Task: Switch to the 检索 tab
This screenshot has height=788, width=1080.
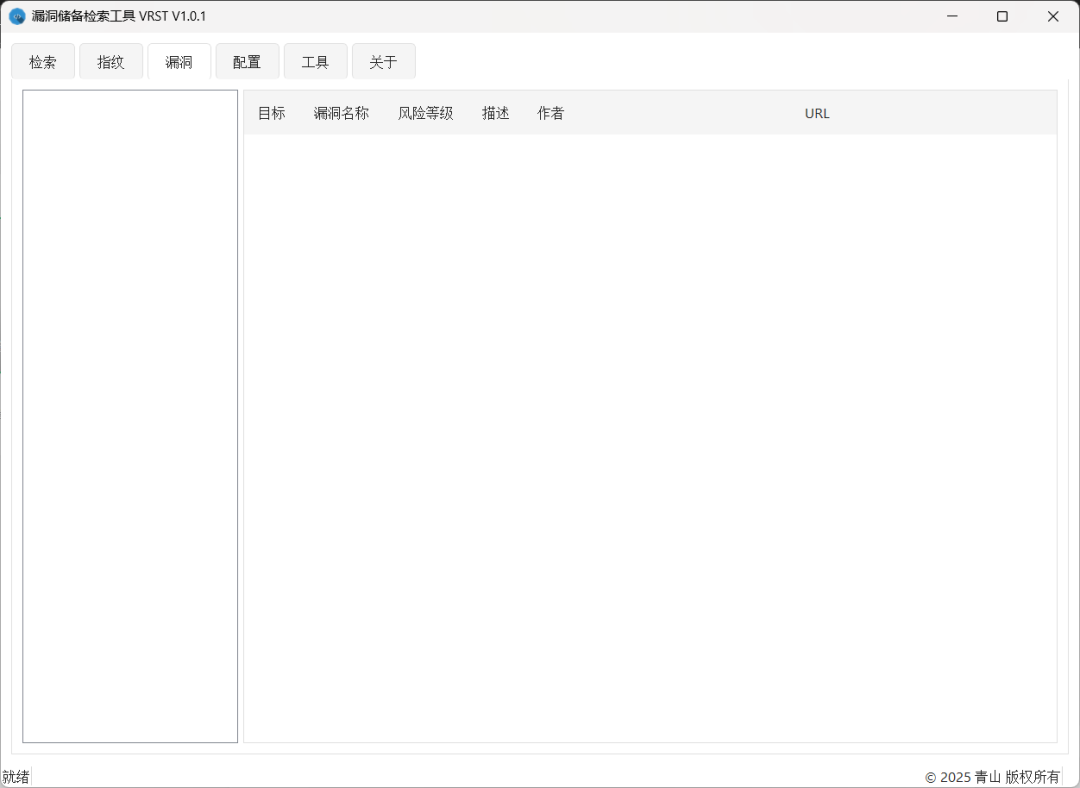Action: pos(43,62)
